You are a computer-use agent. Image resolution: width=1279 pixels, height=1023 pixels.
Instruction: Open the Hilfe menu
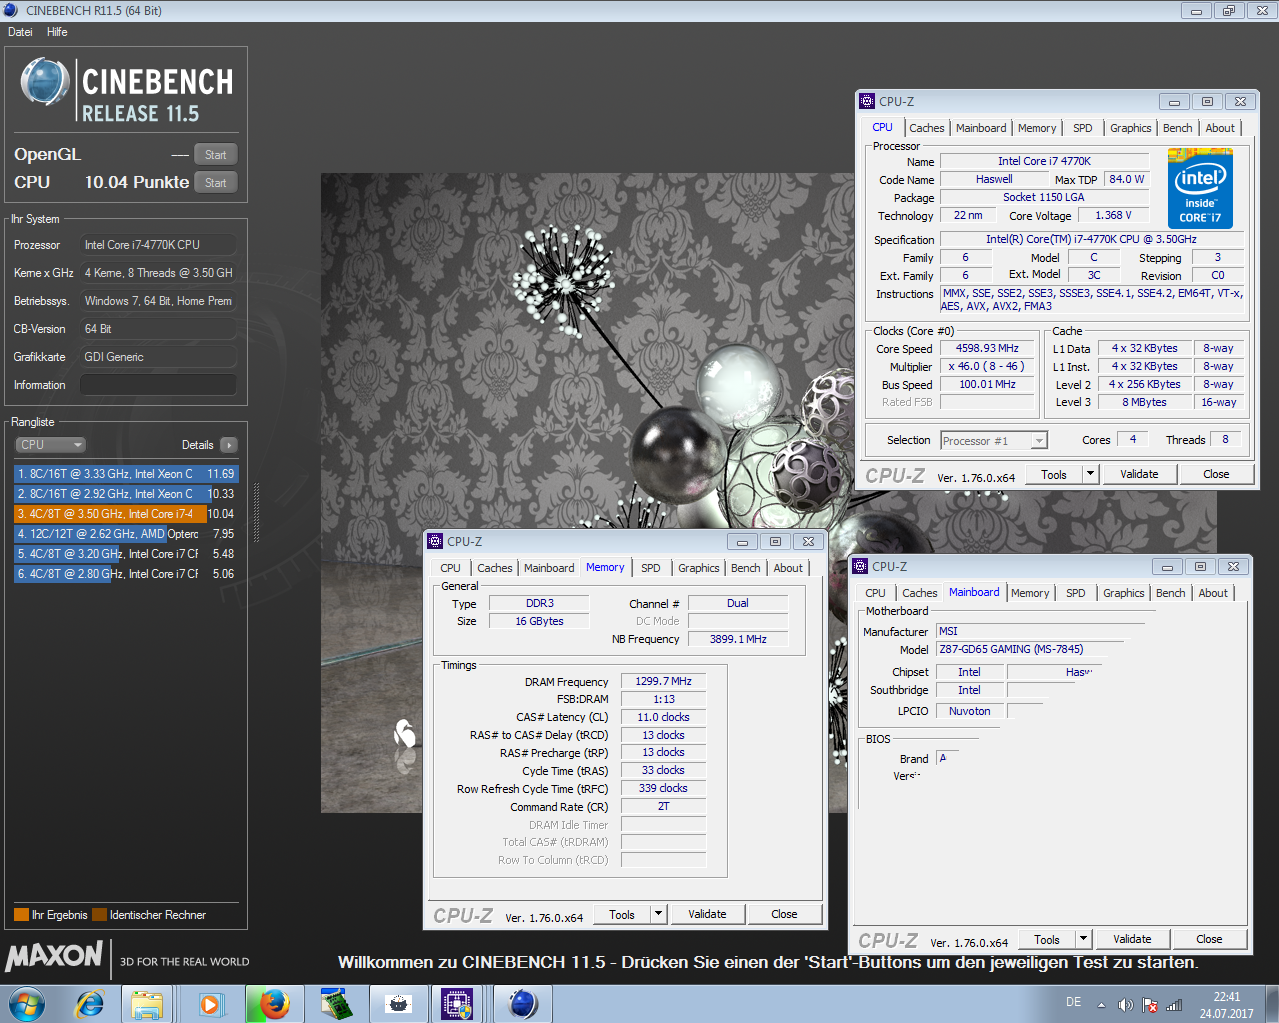click(57, 32)
